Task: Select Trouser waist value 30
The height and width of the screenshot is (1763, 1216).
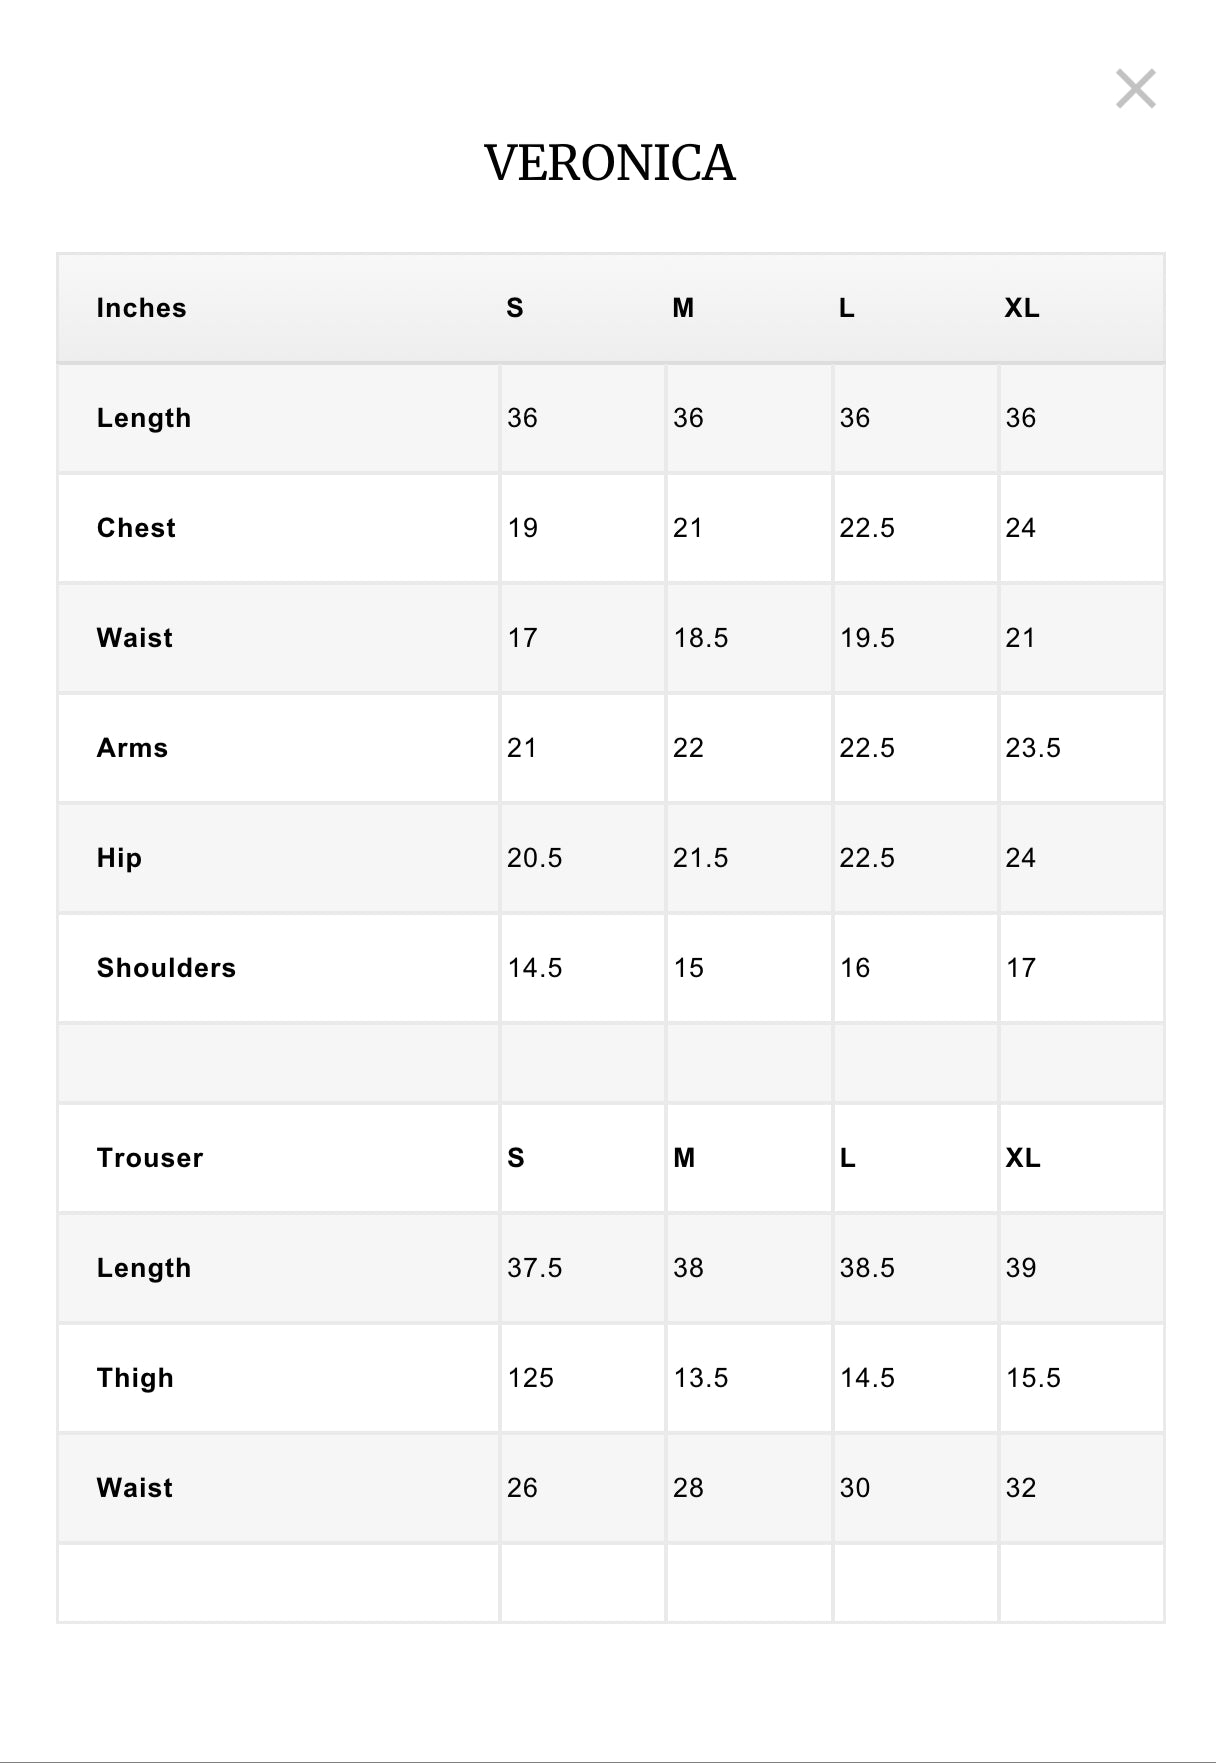Action: click(854, 1488)
